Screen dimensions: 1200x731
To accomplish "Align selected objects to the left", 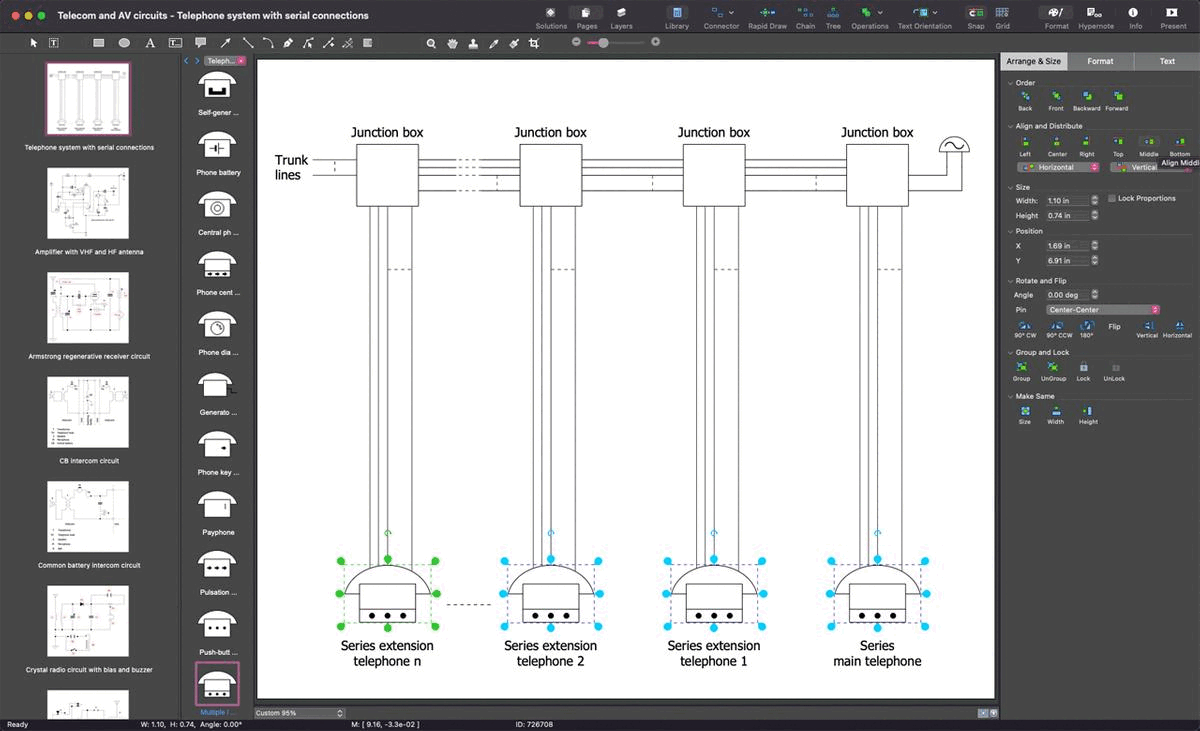I will pos(1025,143).
